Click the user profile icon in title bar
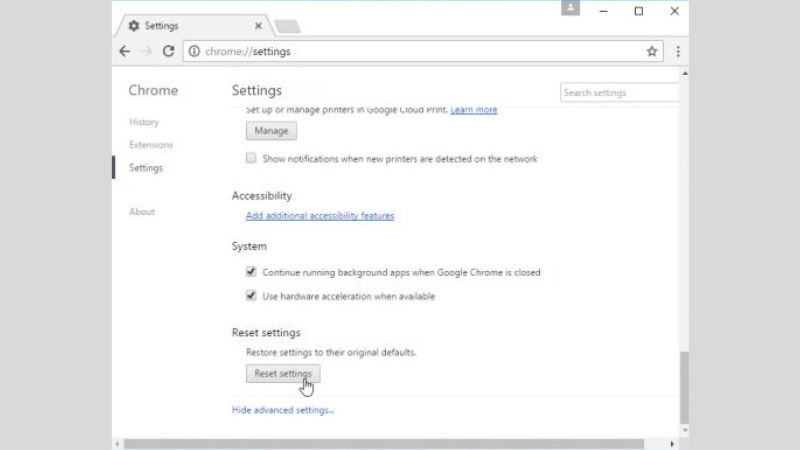 [x=571, y=9]
